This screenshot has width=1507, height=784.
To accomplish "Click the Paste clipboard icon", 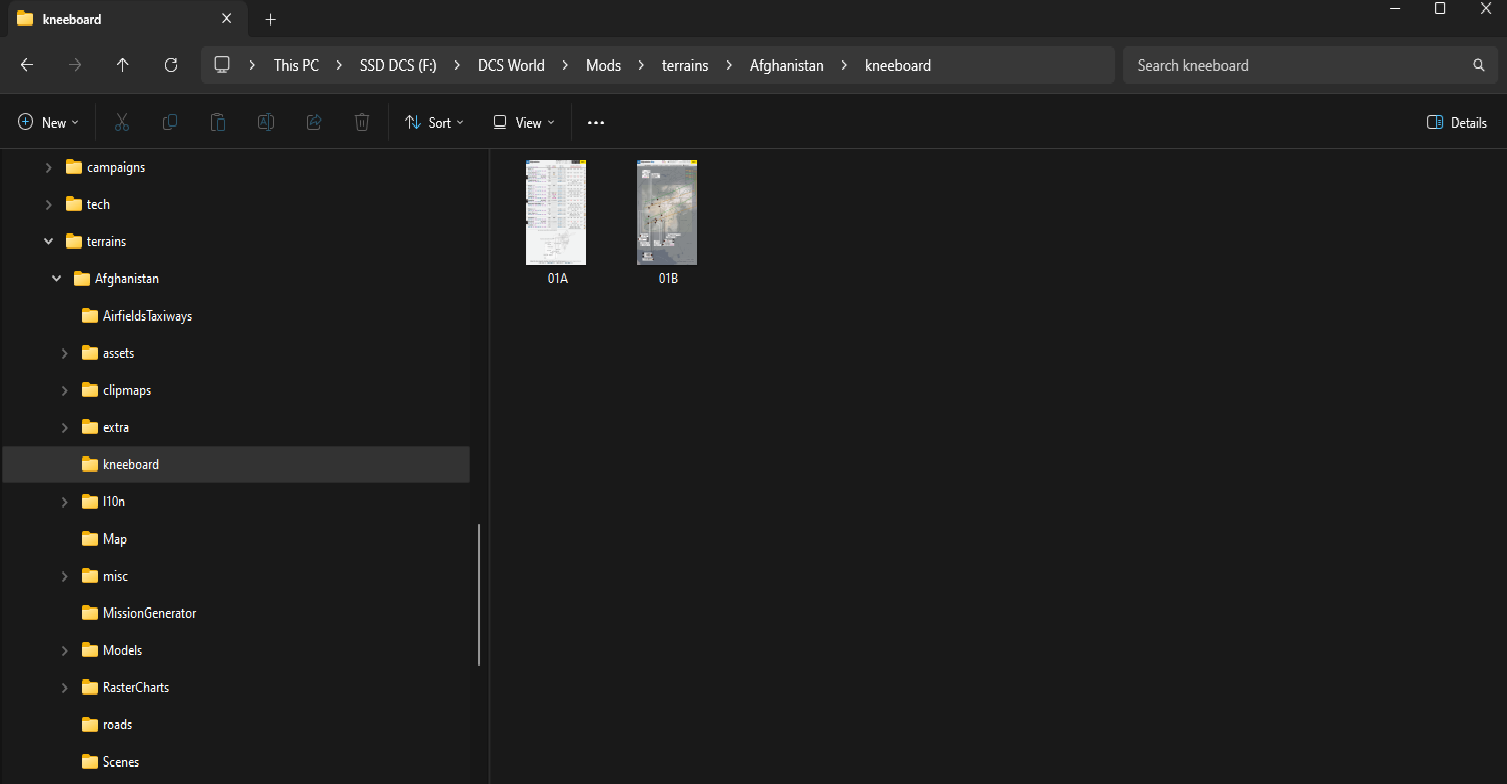I will point(218,122).
